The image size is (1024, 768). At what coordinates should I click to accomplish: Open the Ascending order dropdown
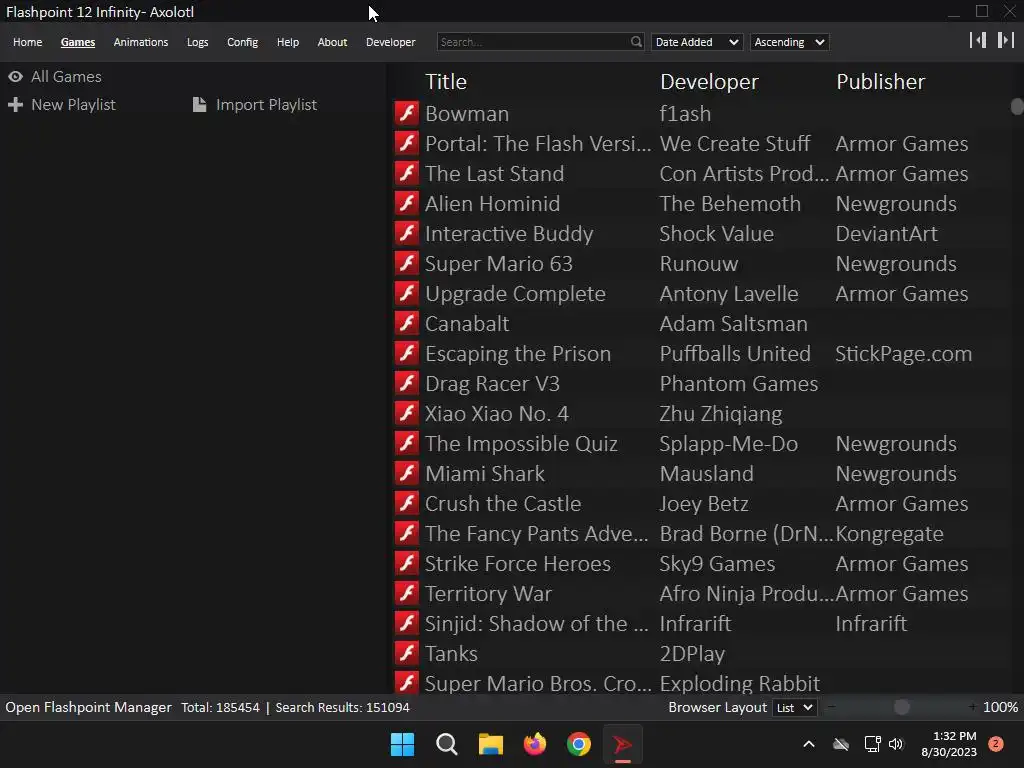[790, 42]
